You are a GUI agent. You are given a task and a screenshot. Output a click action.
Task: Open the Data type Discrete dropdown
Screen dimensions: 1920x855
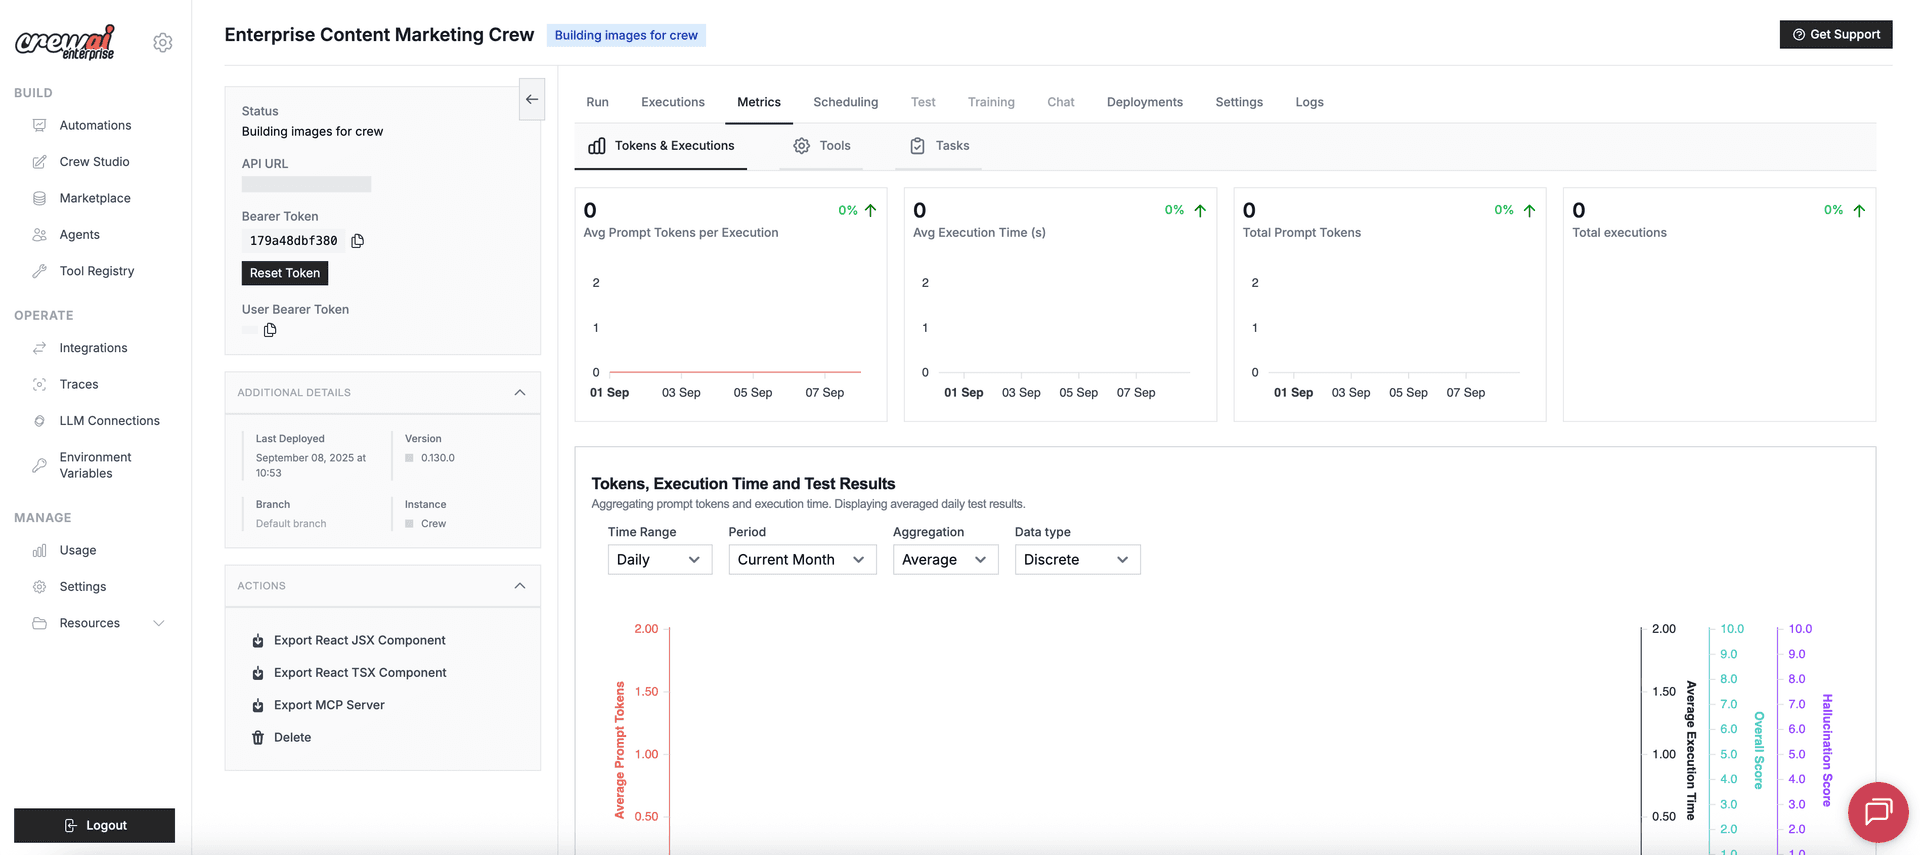pyautogui.click(x=1077, y=560)
